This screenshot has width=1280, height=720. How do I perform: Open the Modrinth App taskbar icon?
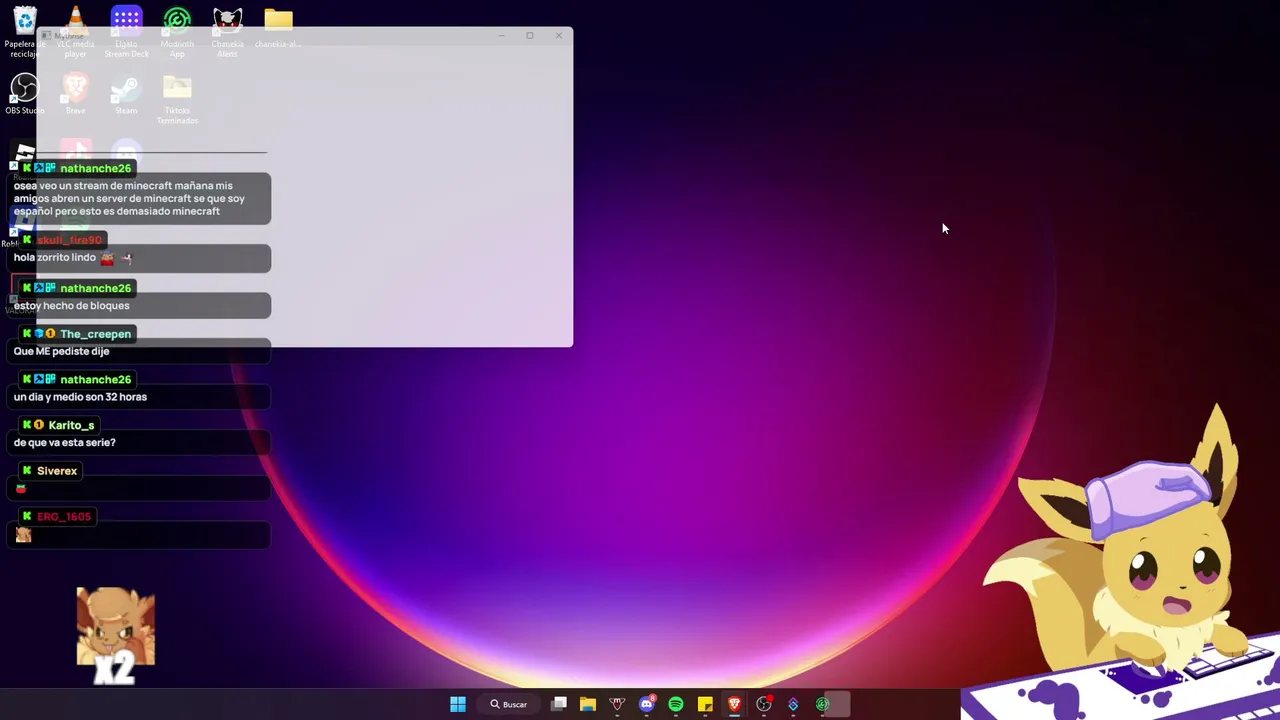pos(823,704)
